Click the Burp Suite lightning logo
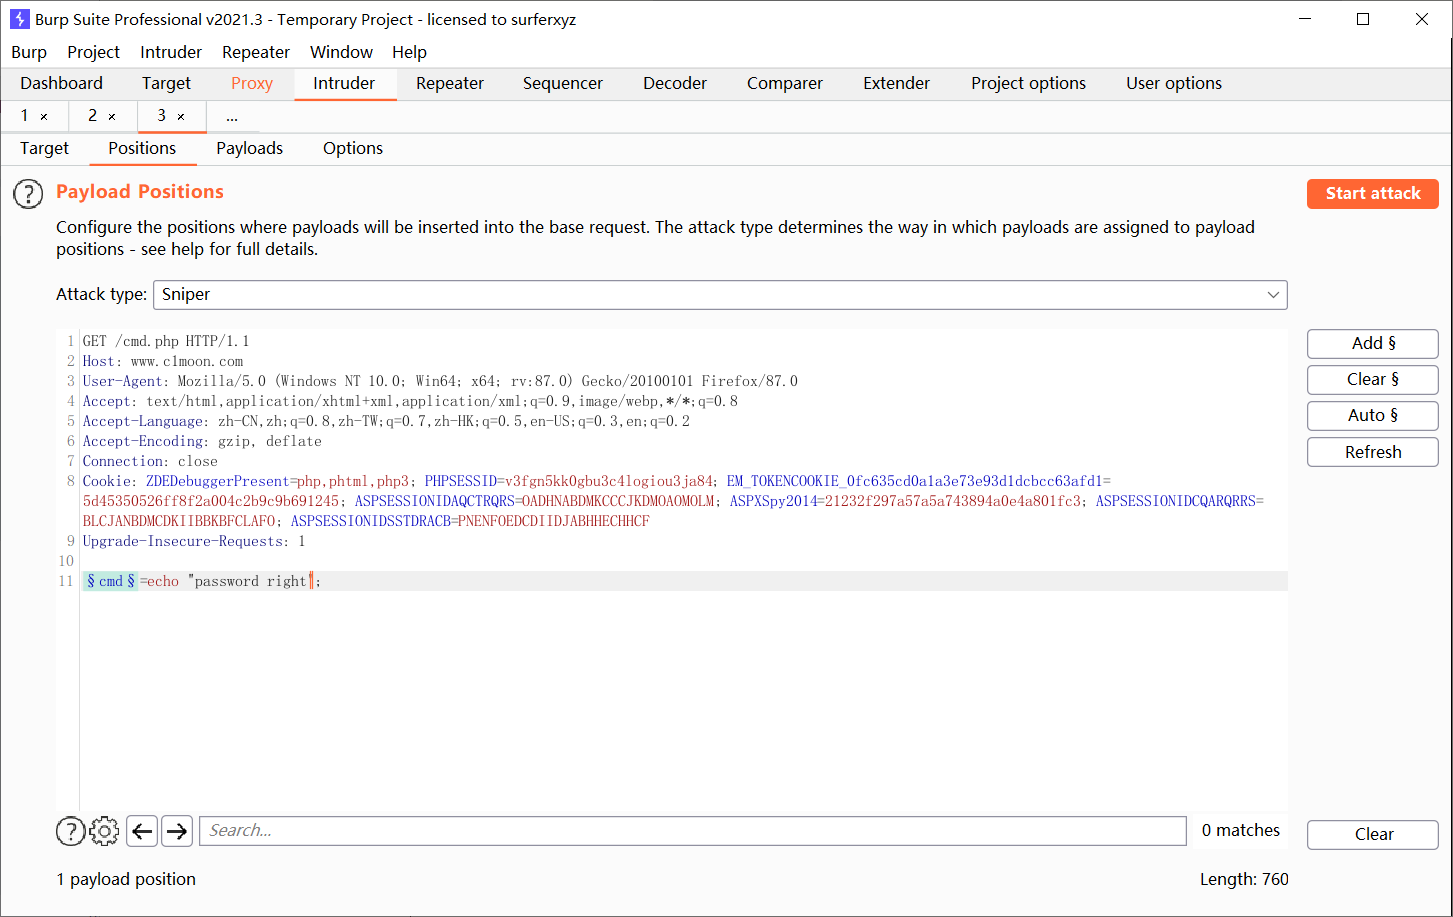This screenshot has width=1453, height=917. [19, 19]
